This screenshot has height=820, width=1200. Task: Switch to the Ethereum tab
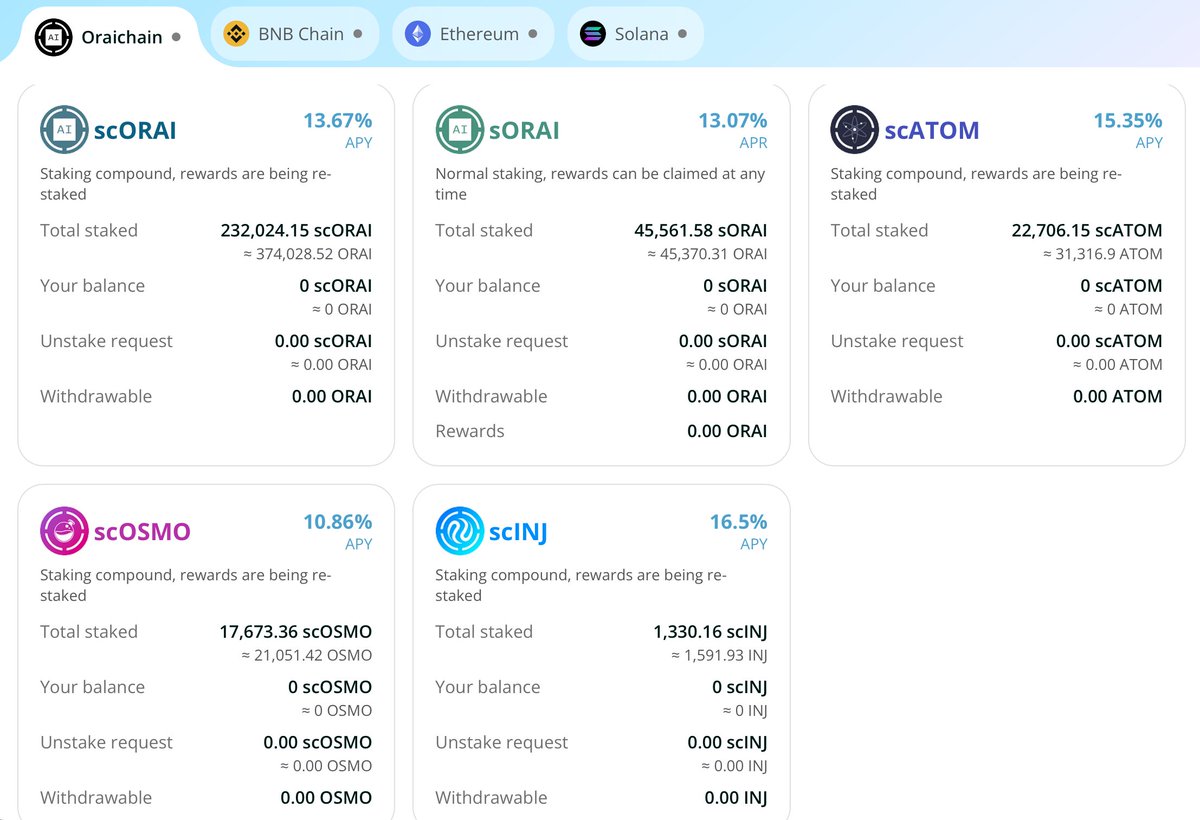(x=471, y=34)
